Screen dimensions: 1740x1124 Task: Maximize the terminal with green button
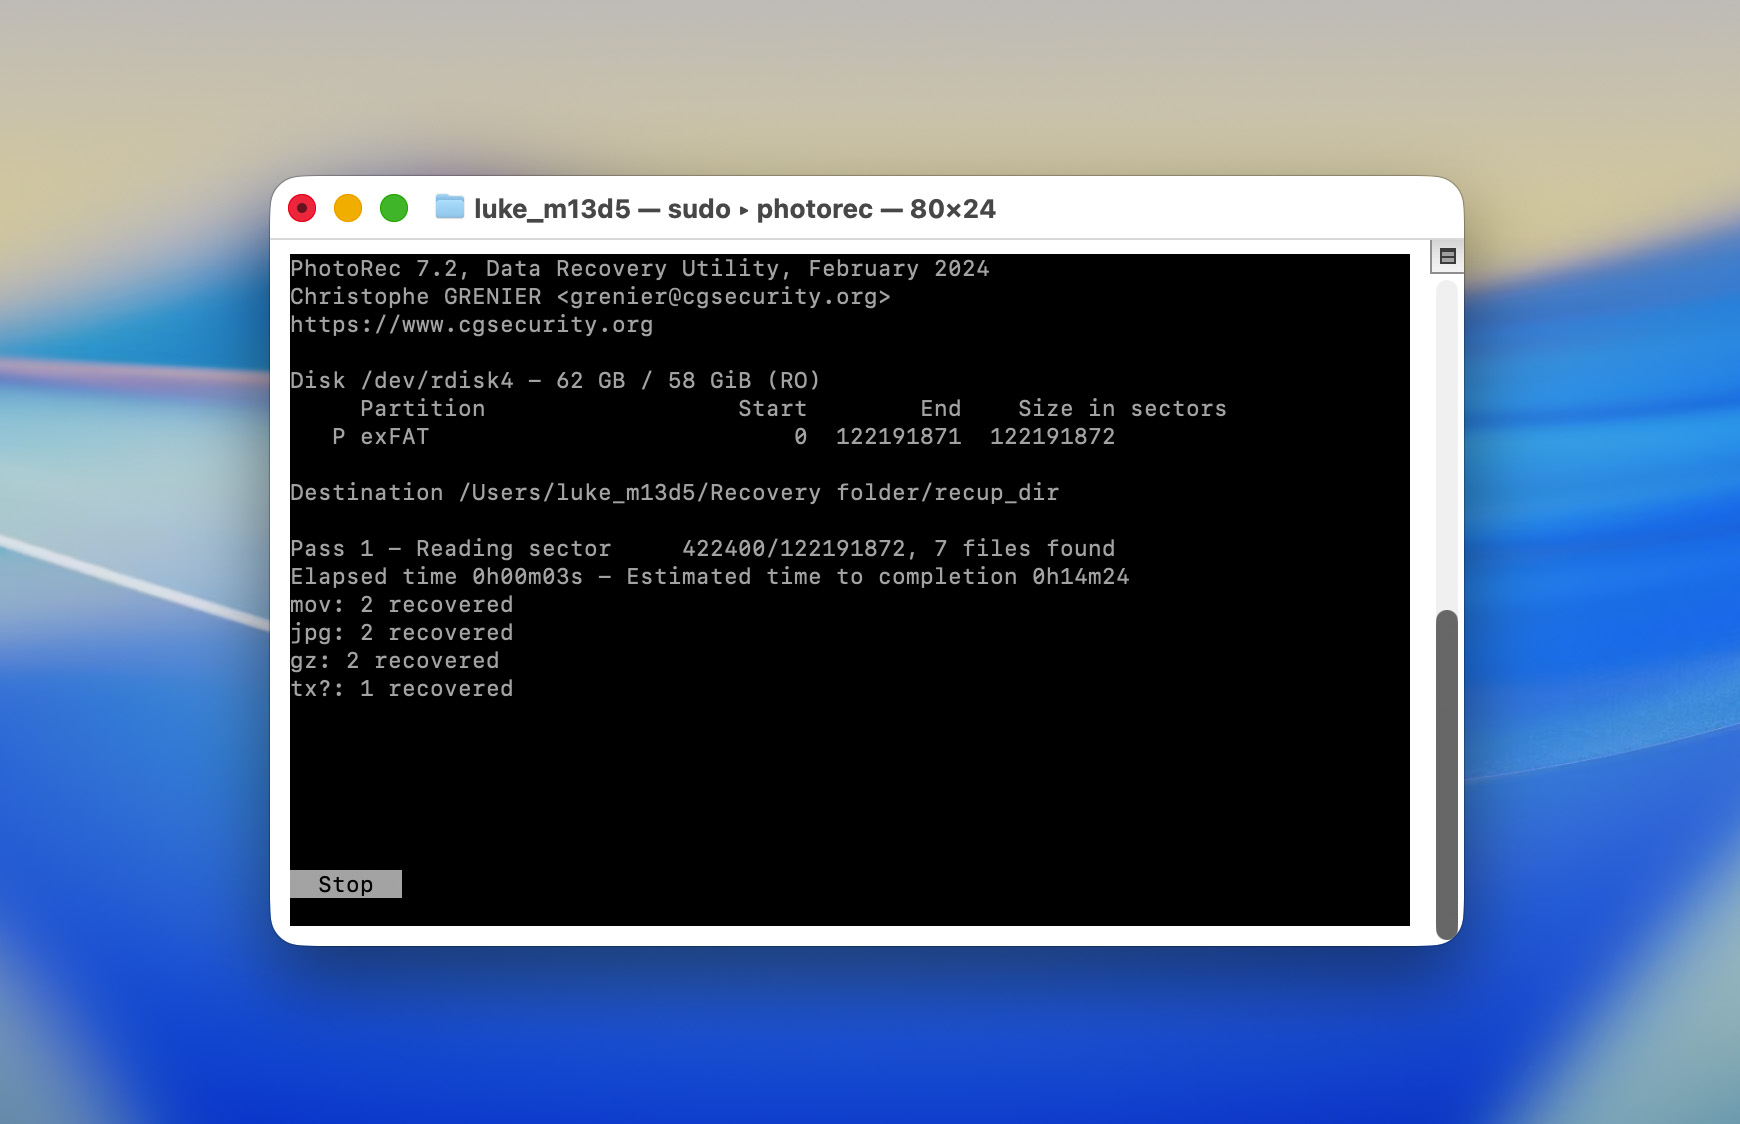(394, 208)
